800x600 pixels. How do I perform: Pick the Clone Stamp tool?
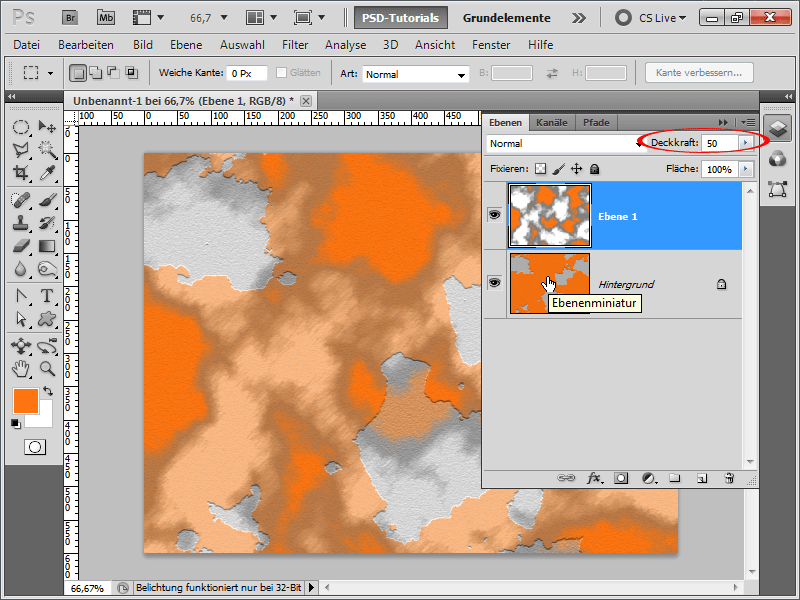pyautogui.click(x=20, y=223)
